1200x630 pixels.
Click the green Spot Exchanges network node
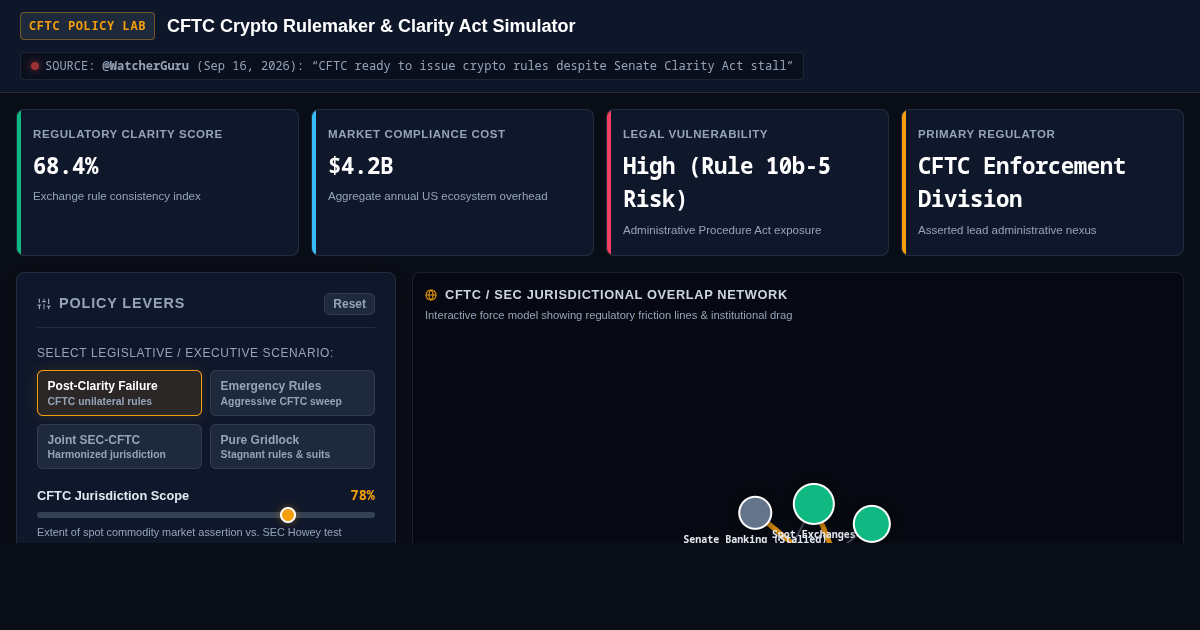click(x=814, y=504)
